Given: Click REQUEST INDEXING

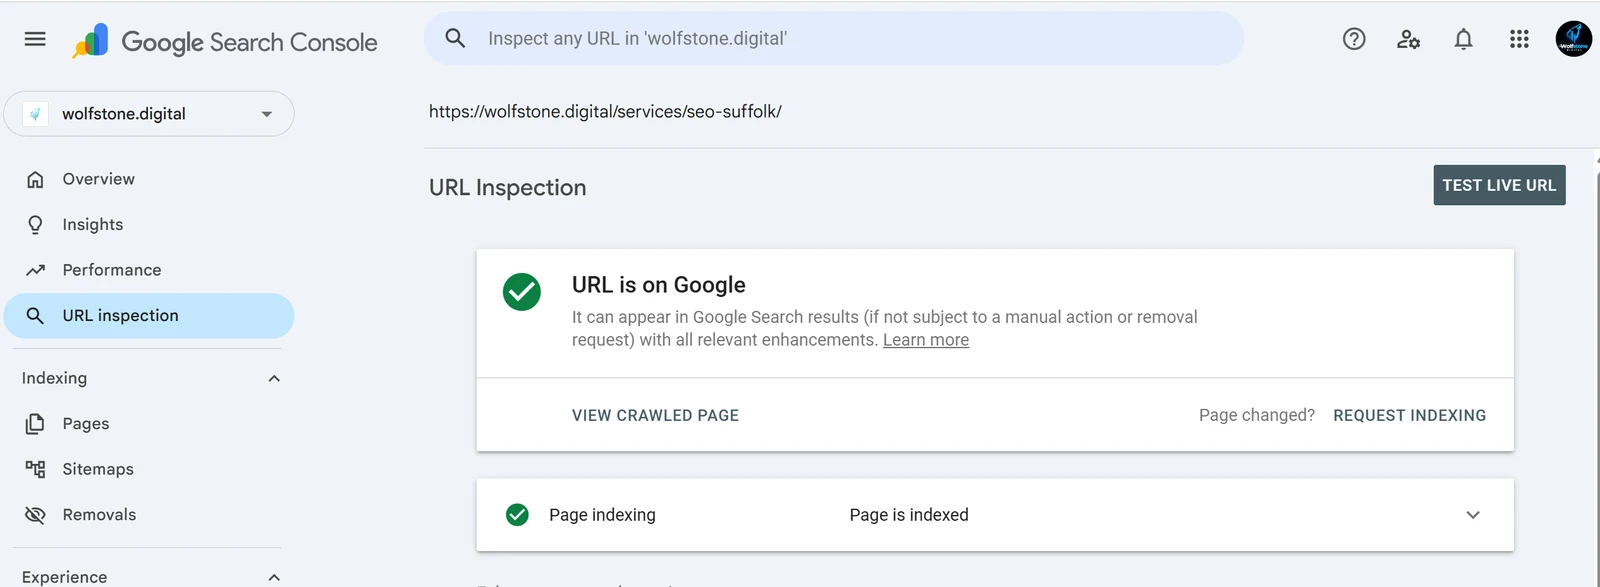Looking at the screenshot, I should [x=1409, y=415].
